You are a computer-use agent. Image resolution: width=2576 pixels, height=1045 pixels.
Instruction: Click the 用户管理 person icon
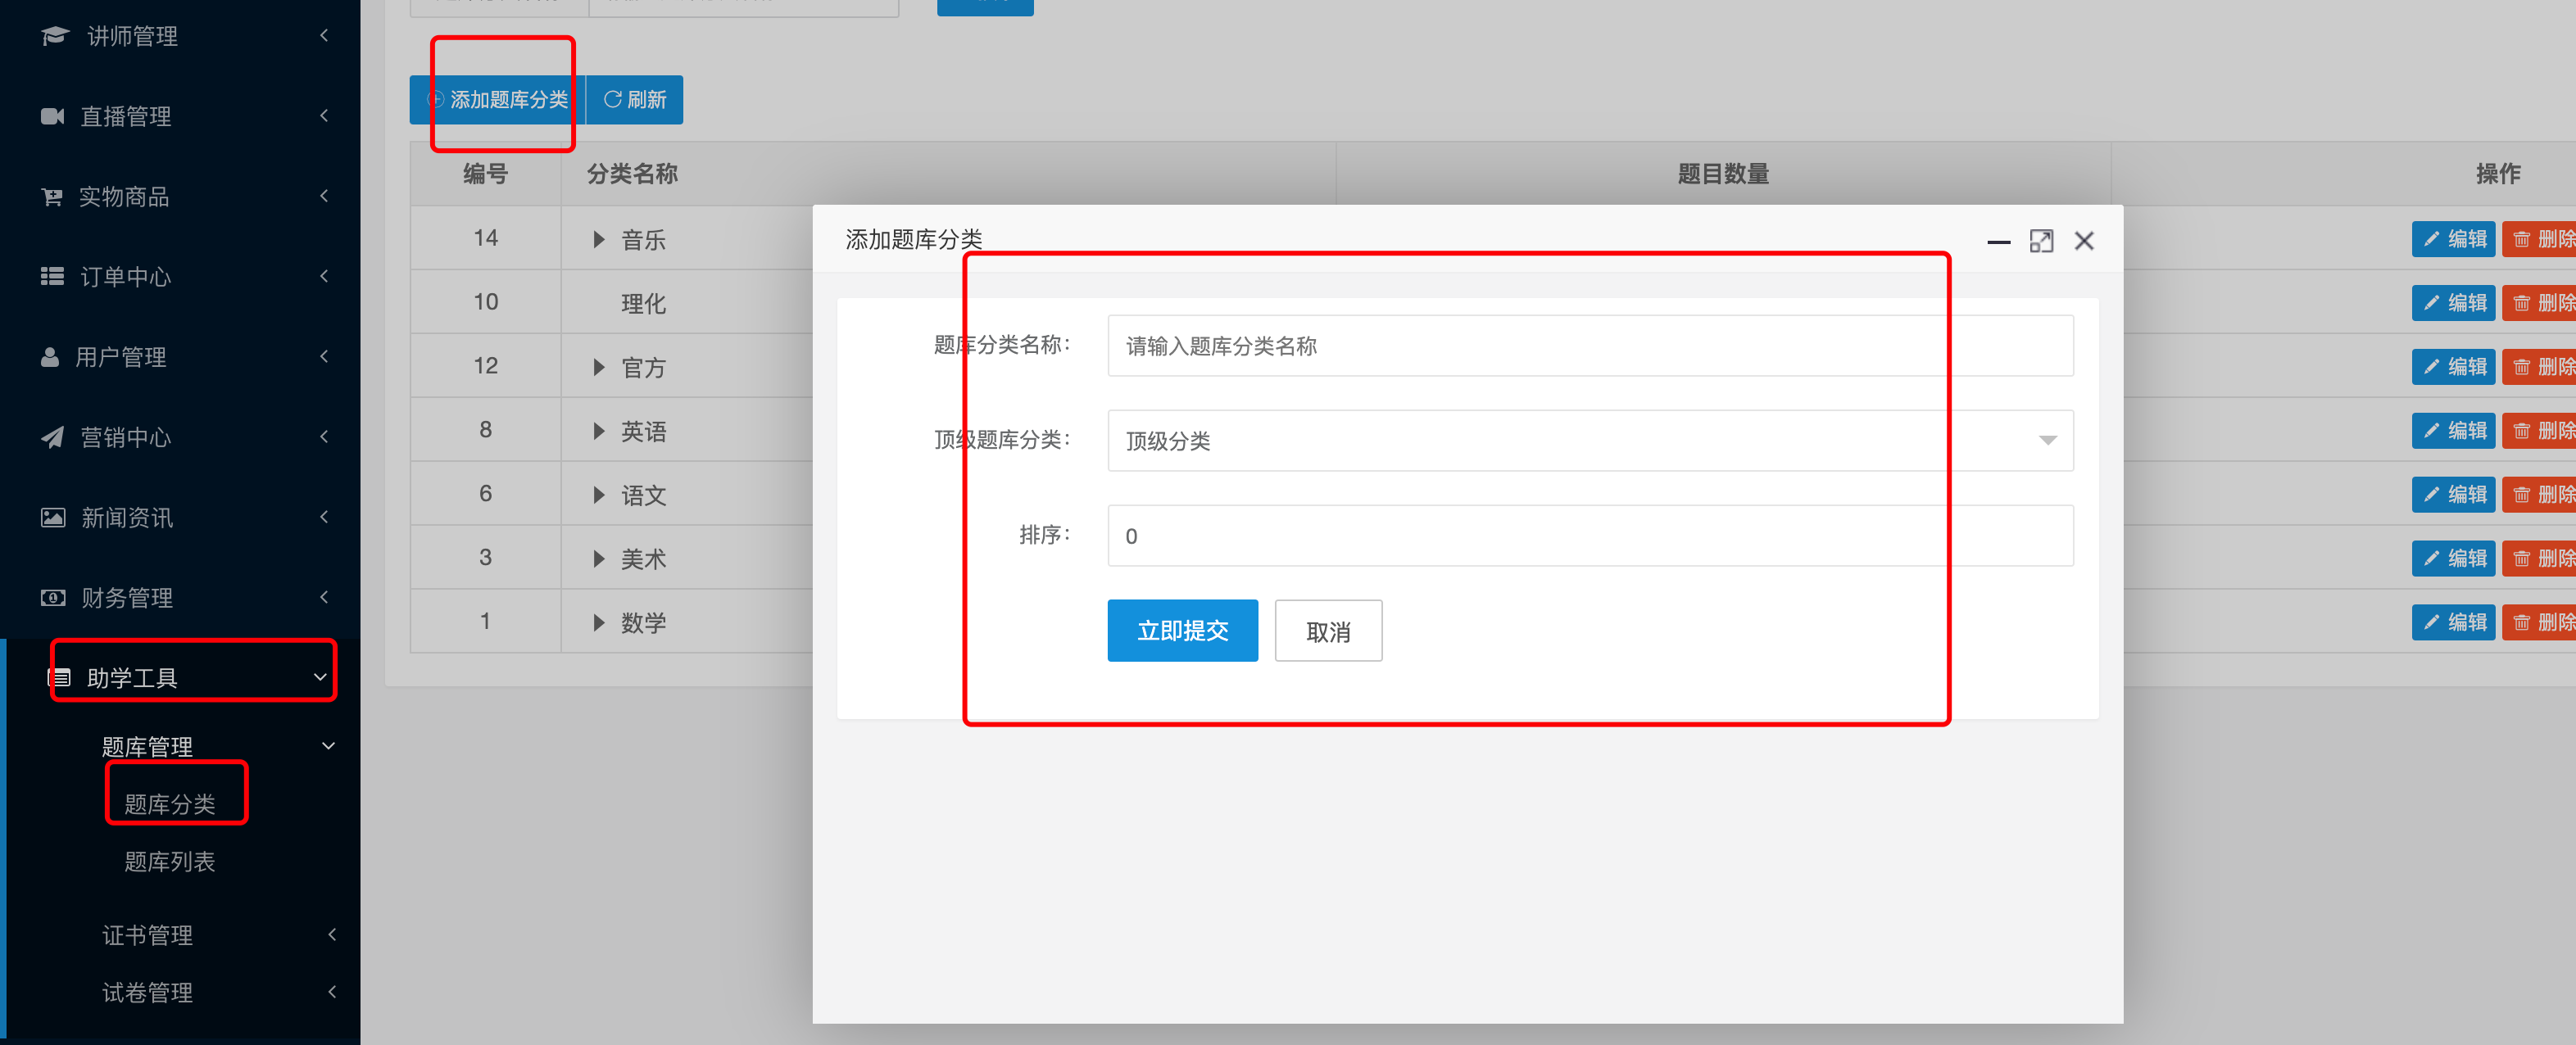50,357
